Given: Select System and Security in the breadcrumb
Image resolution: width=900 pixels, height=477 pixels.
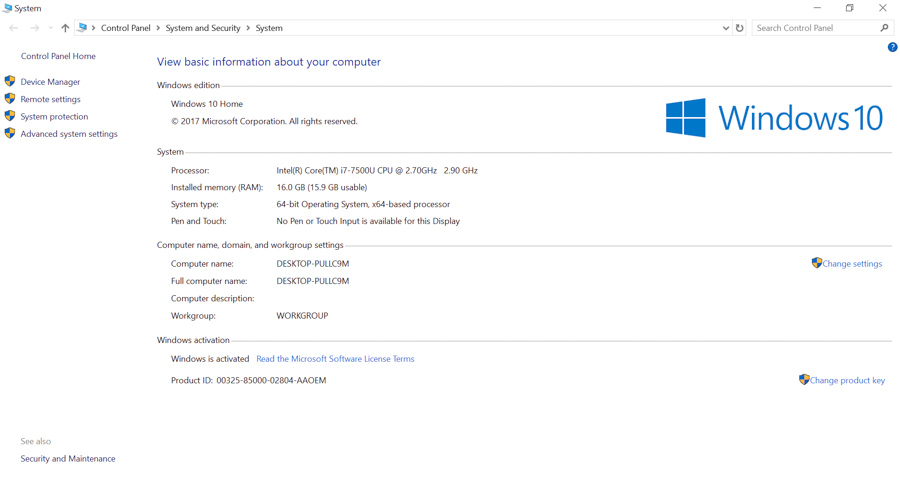Looking at the screenshot, I should click(203, 28).
